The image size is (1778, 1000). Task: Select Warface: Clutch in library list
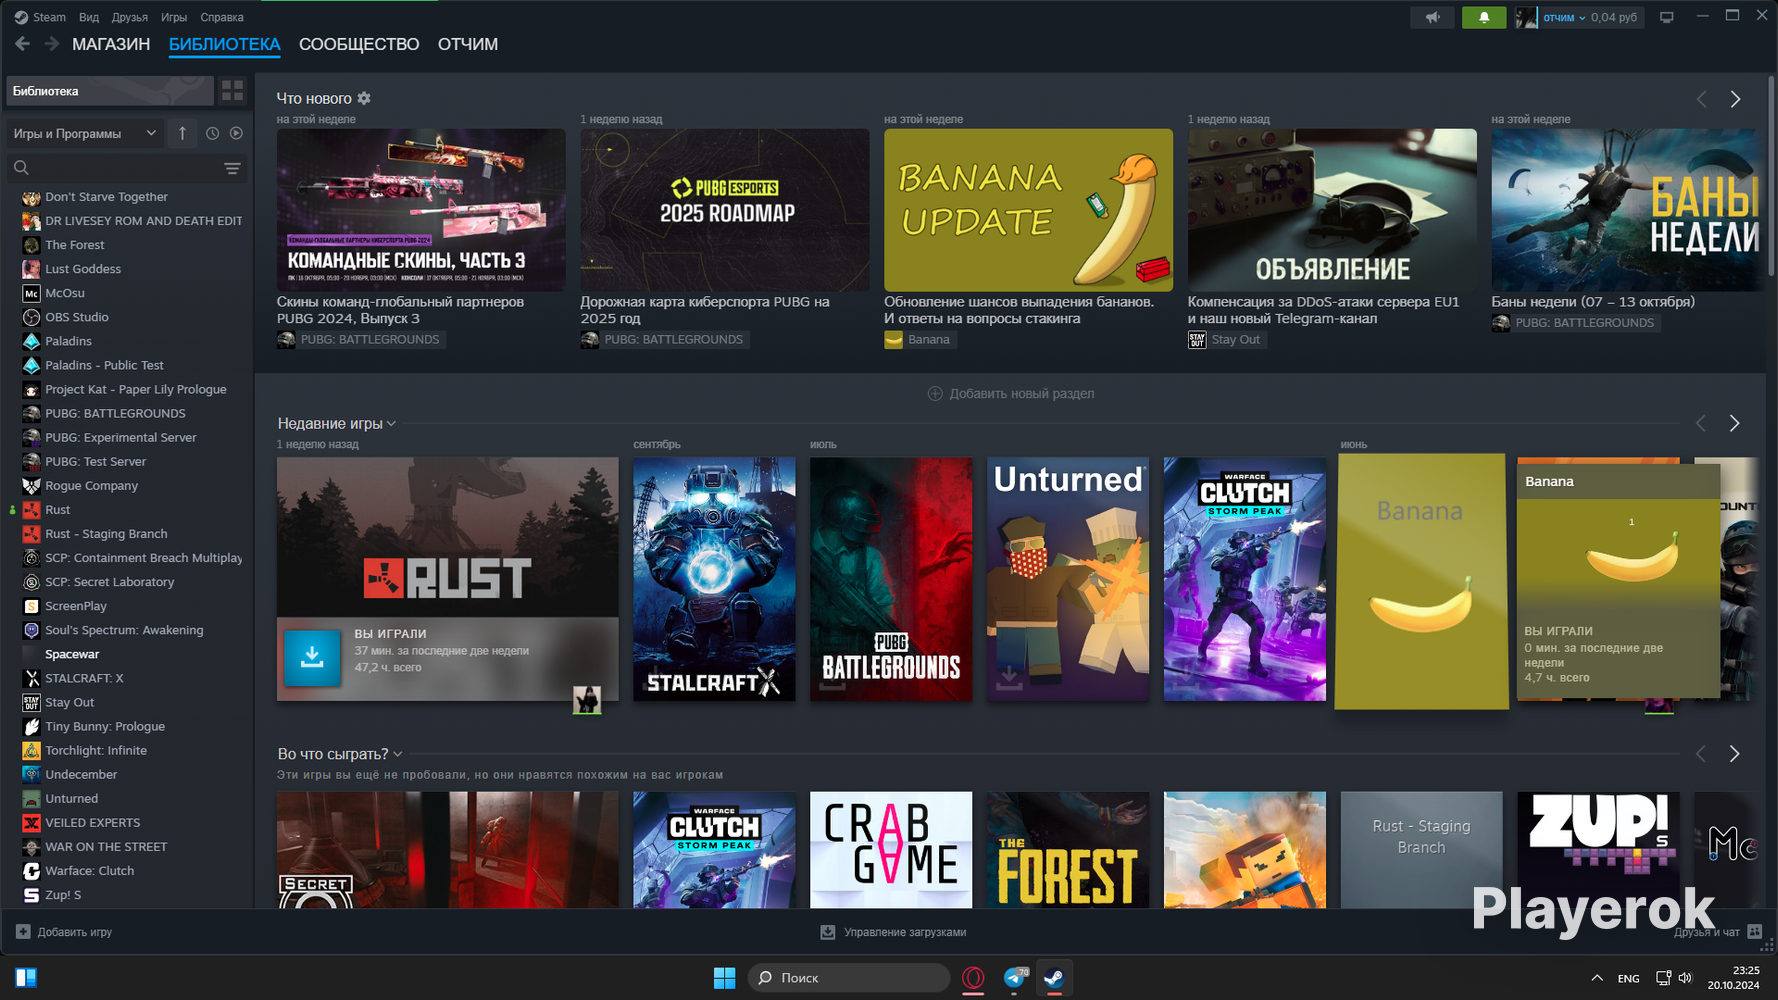[89, 871]
